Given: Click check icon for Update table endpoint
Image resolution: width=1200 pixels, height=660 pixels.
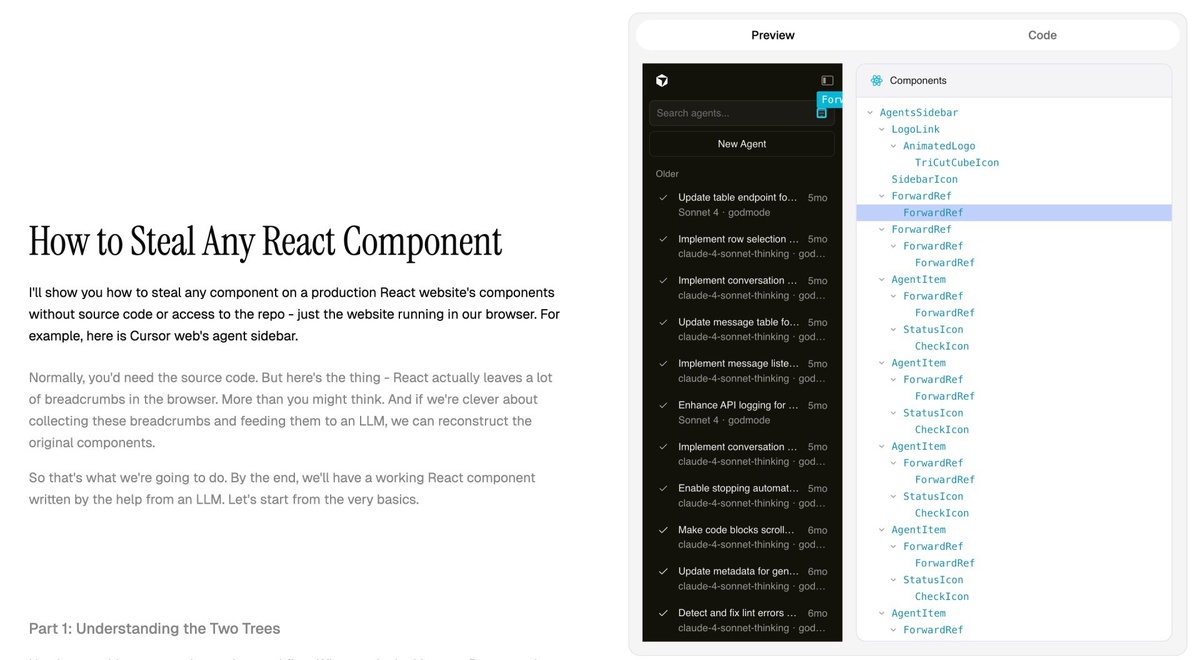Looking at the screenshot, I should coord(663,198).
